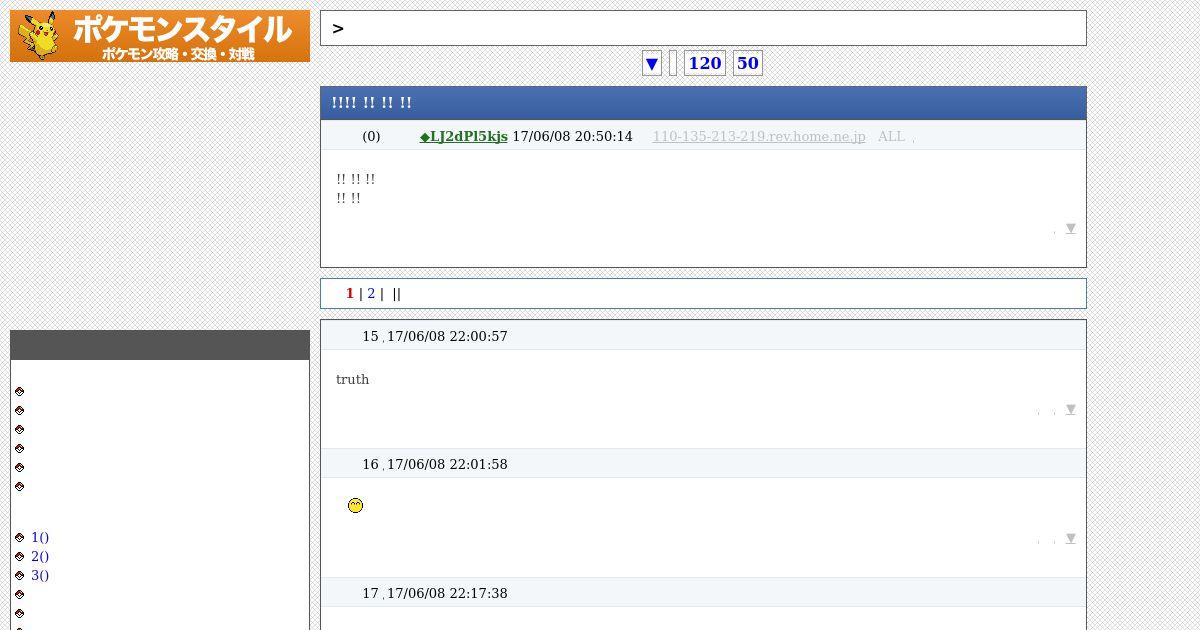
Task: Click the pokeball icon beside 3()
Action: (19, 576)
